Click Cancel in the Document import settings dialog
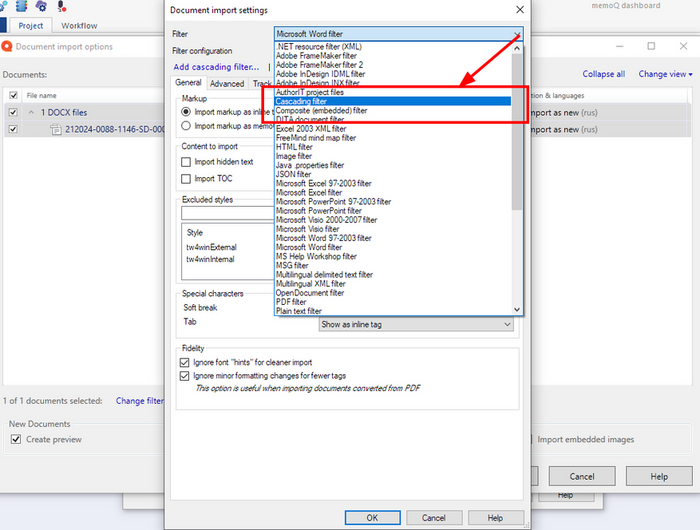Image resolution: width=700 pixels, height=530 pixels. click(433, 517)
